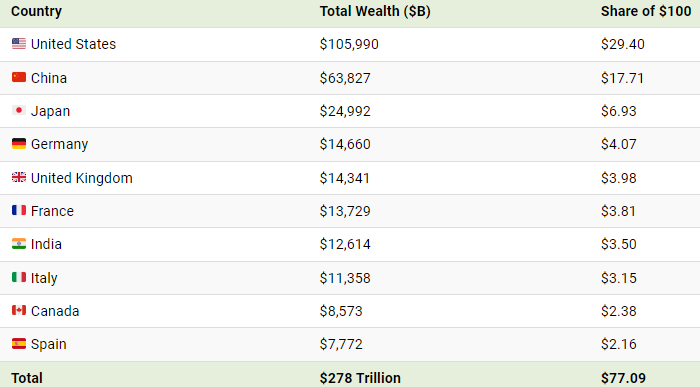Select India's $12,614 wealth value
The width and height of the screenshot is (700, 387).
pos(345,244)
